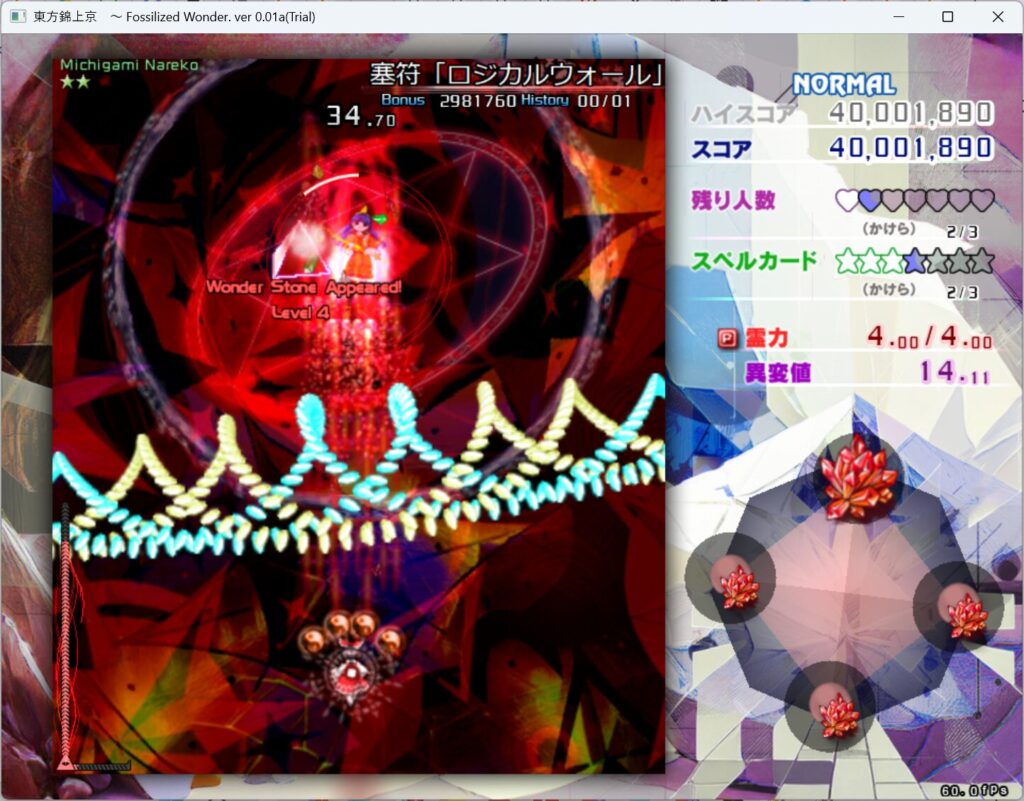Click the blue filled heart in lives row
The width and height of the screenshot is (1024, 801).
click(870, 200)
